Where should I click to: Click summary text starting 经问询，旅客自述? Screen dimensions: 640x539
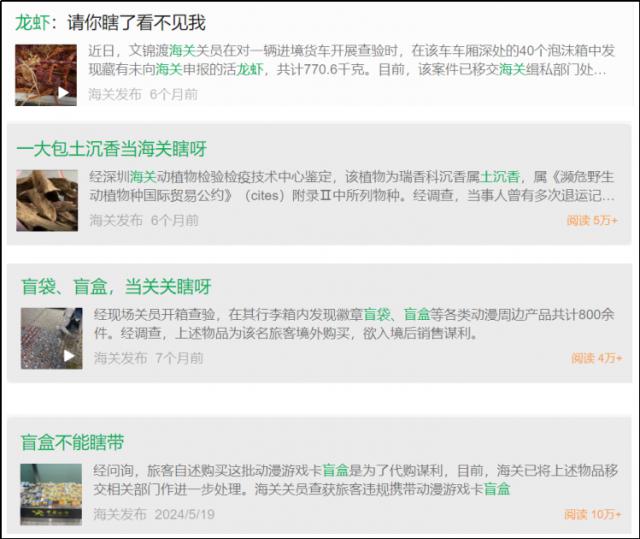click(x=355, y=479)
